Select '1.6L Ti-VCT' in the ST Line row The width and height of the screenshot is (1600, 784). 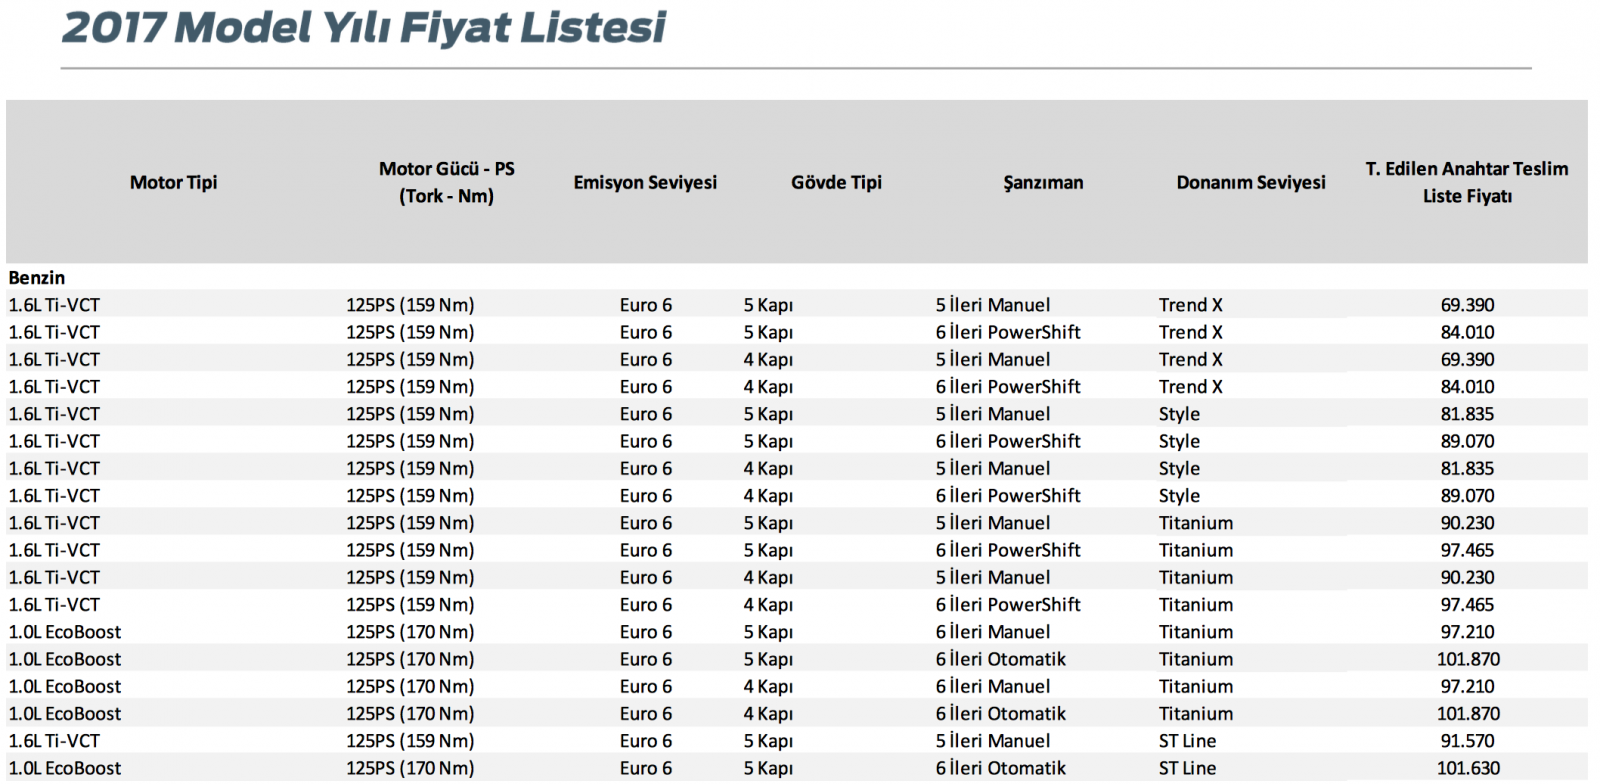54,741
